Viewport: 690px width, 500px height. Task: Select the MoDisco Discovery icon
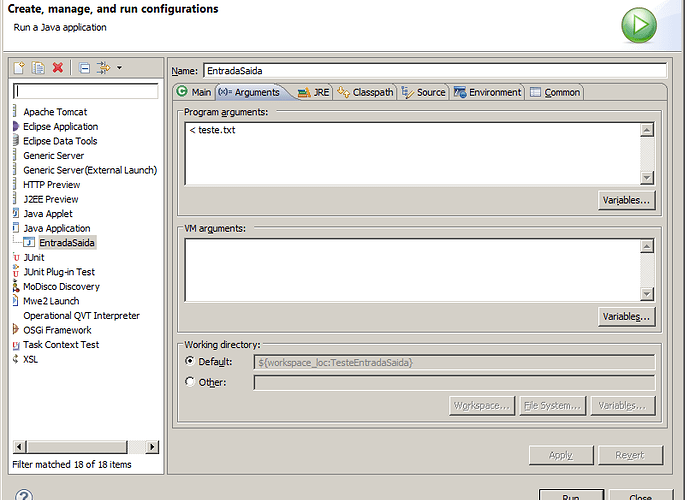[16, 286]
